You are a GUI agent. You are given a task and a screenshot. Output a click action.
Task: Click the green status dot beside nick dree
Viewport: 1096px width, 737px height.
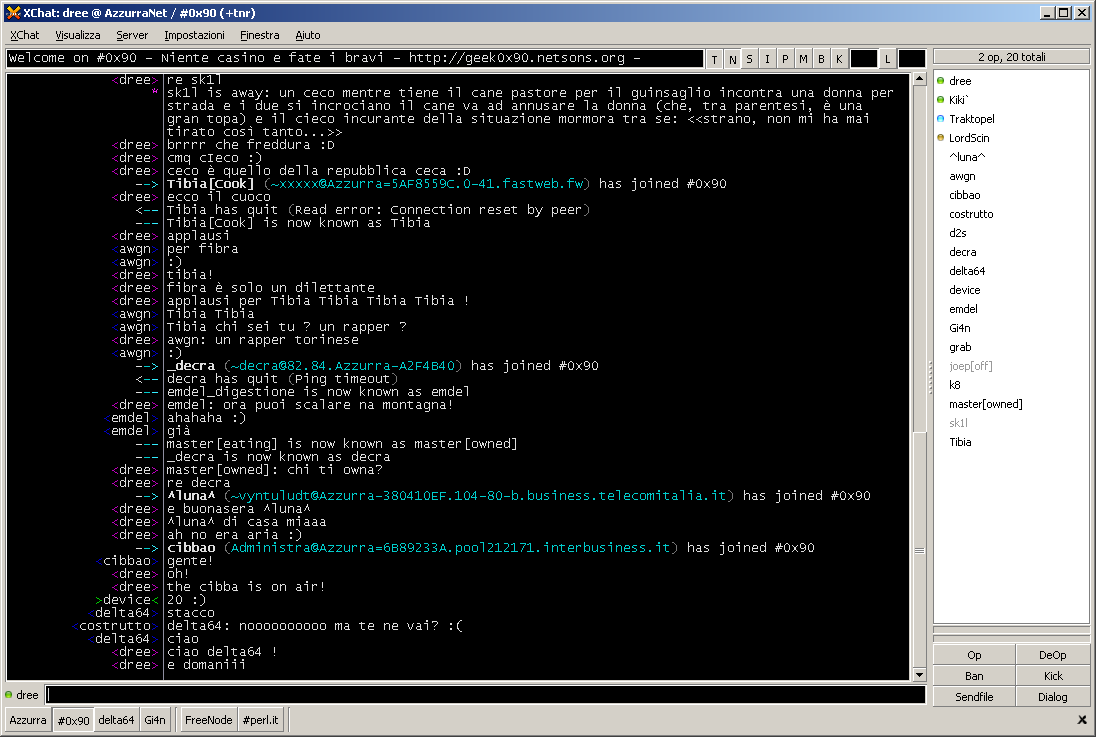8,695
